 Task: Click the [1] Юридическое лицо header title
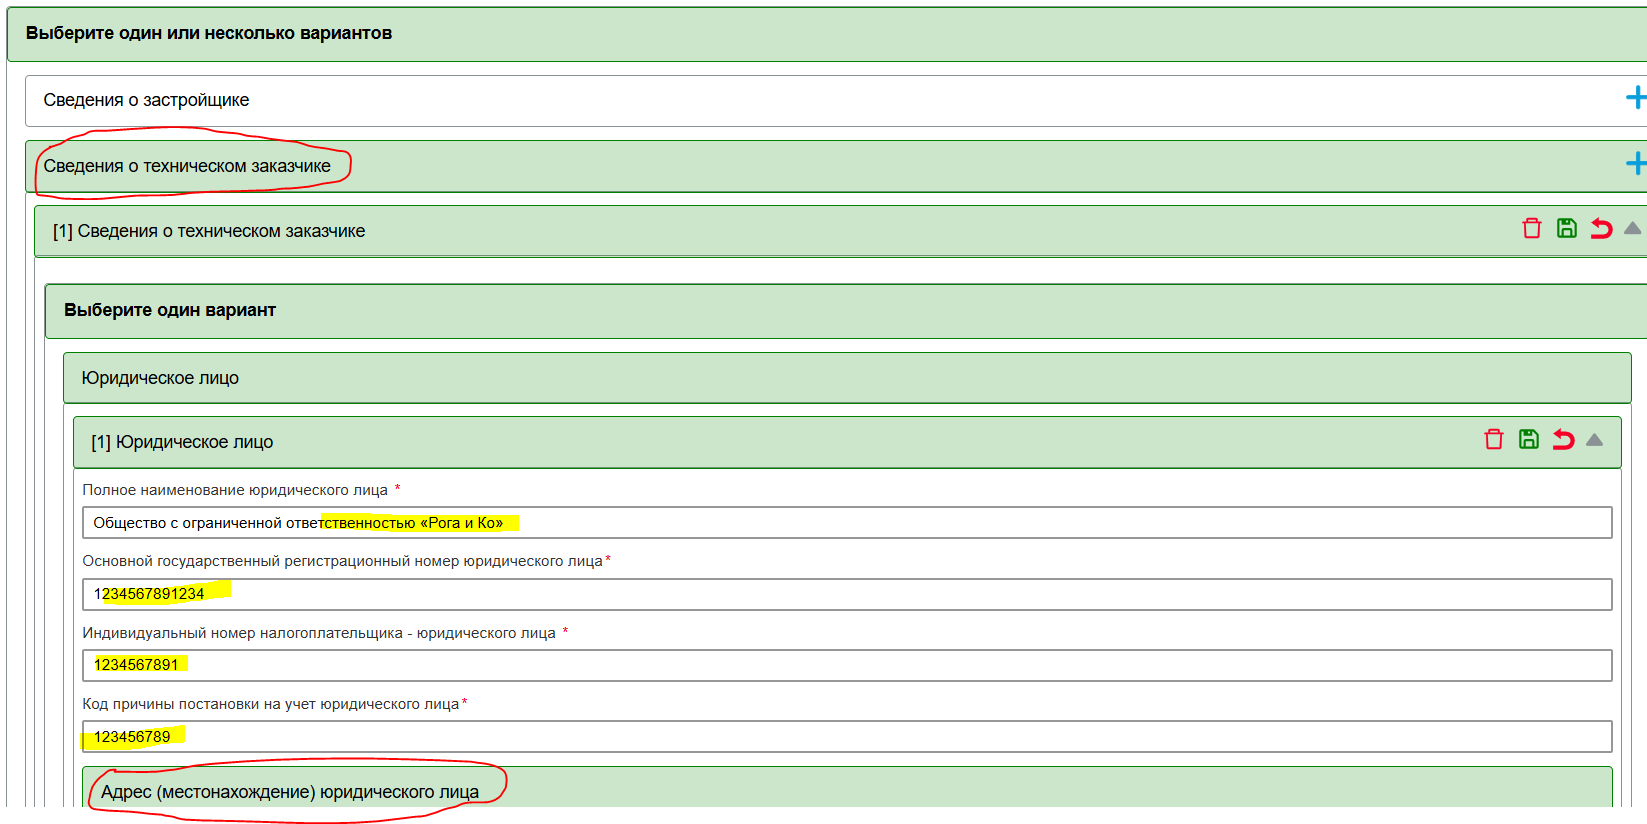[x=182, y=442]
